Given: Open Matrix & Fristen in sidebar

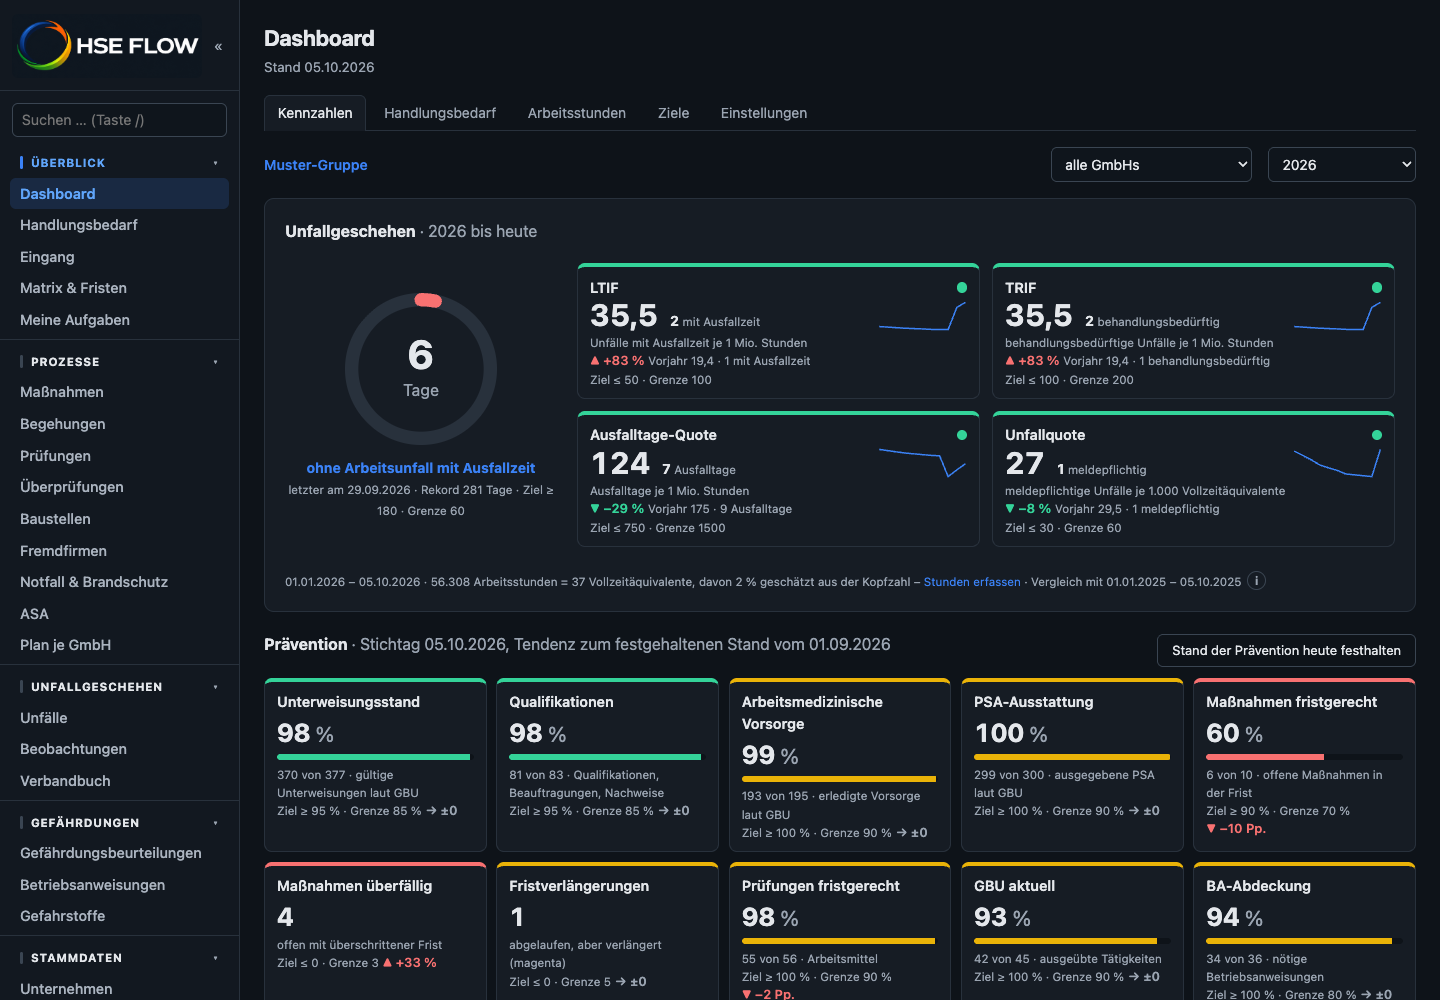Looking at the screenshot, I should 119,288.
